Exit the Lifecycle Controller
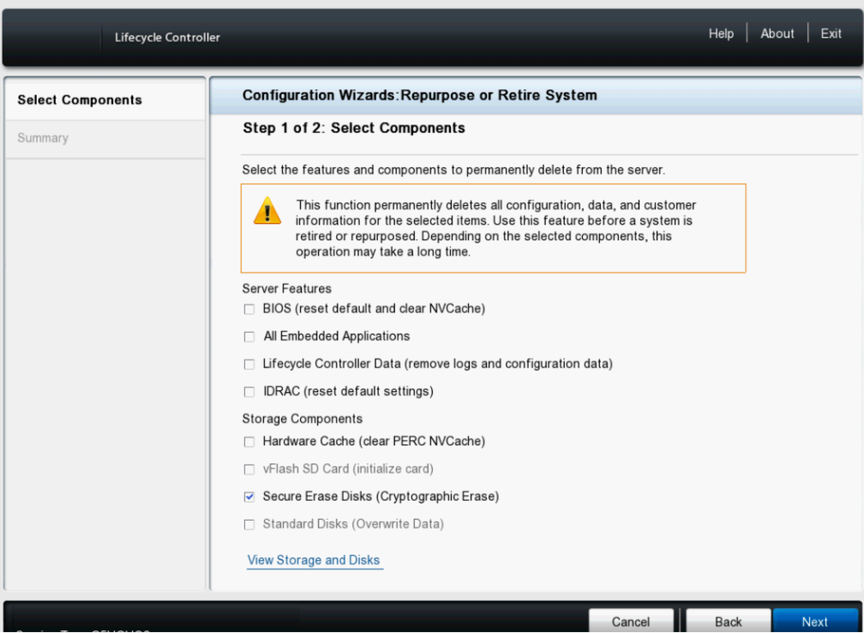864x633 pixels. [x=831, y=33]
